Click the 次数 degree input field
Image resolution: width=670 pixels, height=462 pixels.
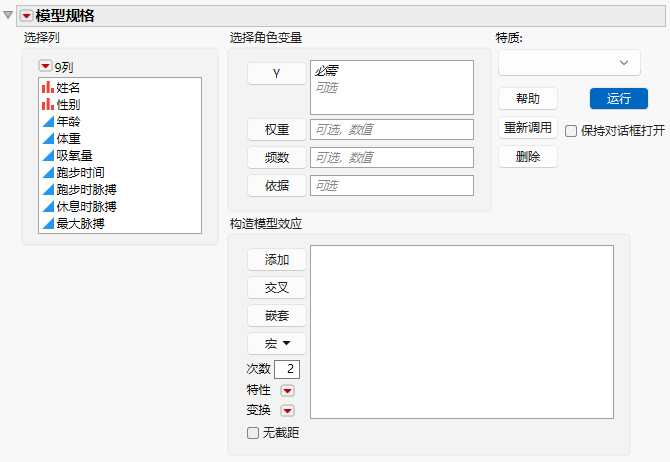click(x=287, y=369)
